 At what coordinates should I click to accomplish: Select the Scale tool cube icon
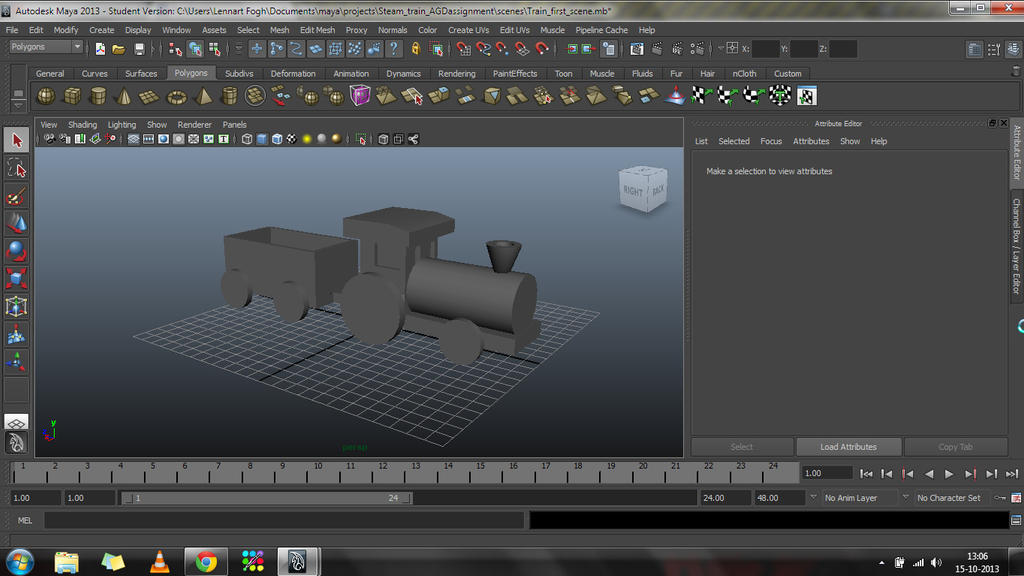tap(16, 279)
